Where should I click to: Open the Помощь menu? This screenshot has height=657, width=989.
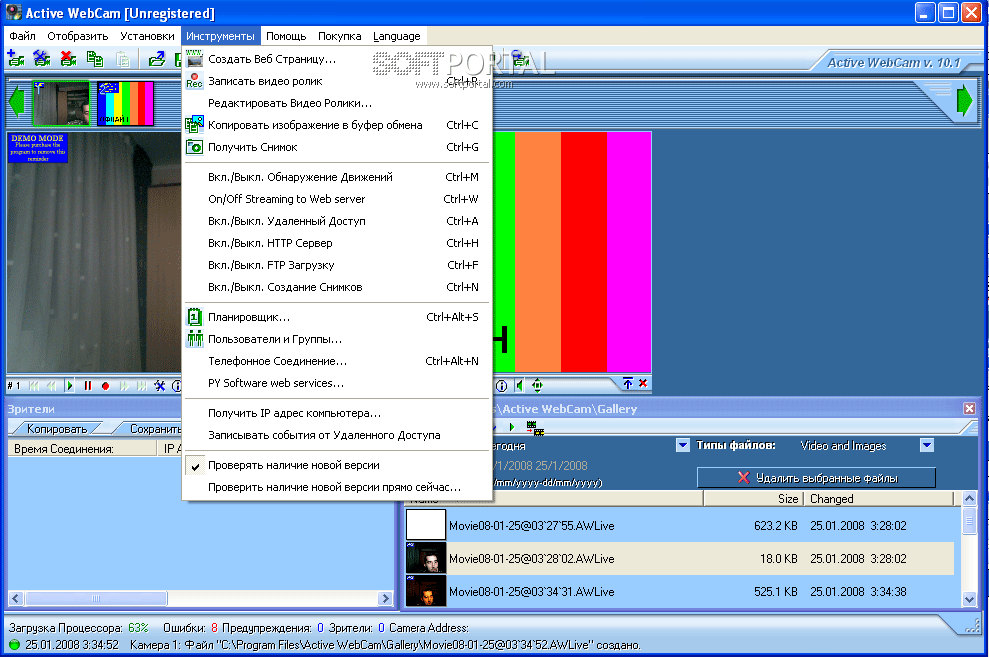point(286,37)
